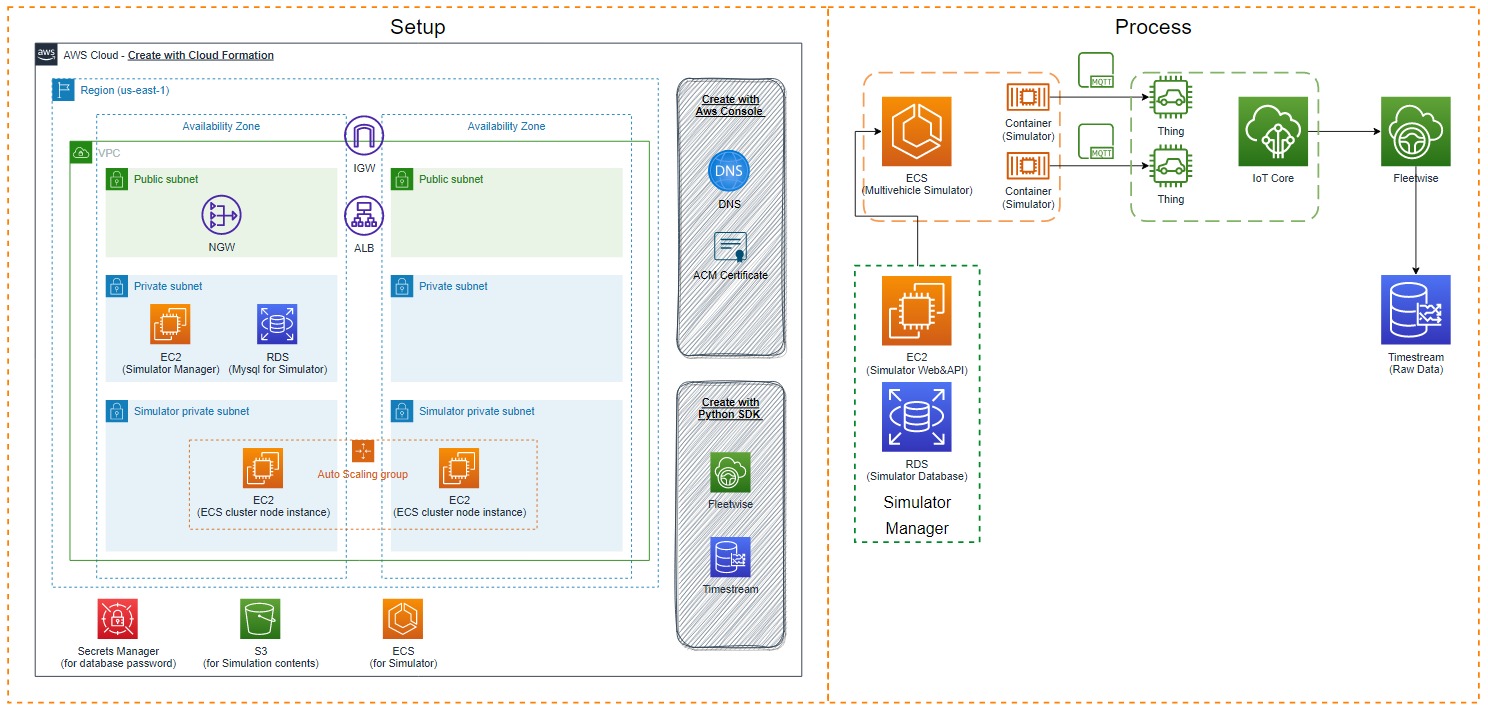Select the IoT Core label
Screen dimensions: 1488x706
pyautogui.click(x=1273, y=178)
